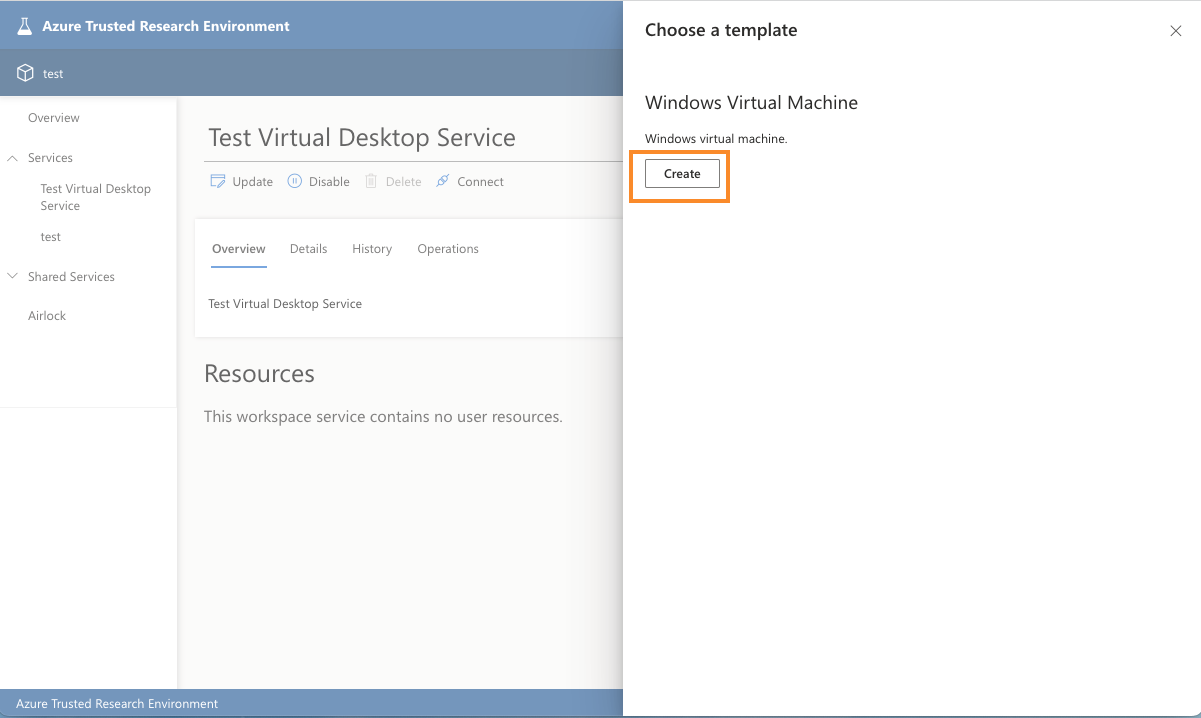The width and height of the screenshot is (1201, 718).
Task: Switch to the Details tab
Action: click(x=308, y=248)
